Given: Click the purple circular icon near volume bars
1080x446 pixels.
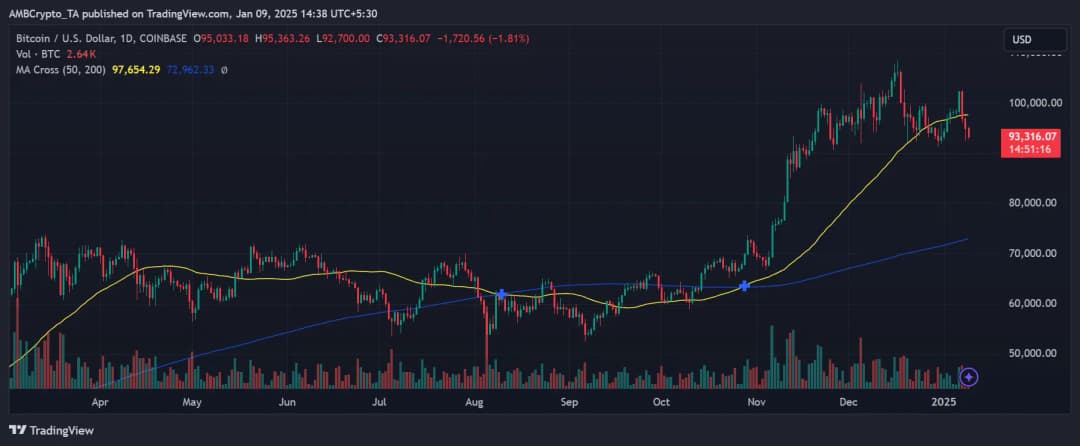Looking at the screenshot, I should [x=967, y=376].
